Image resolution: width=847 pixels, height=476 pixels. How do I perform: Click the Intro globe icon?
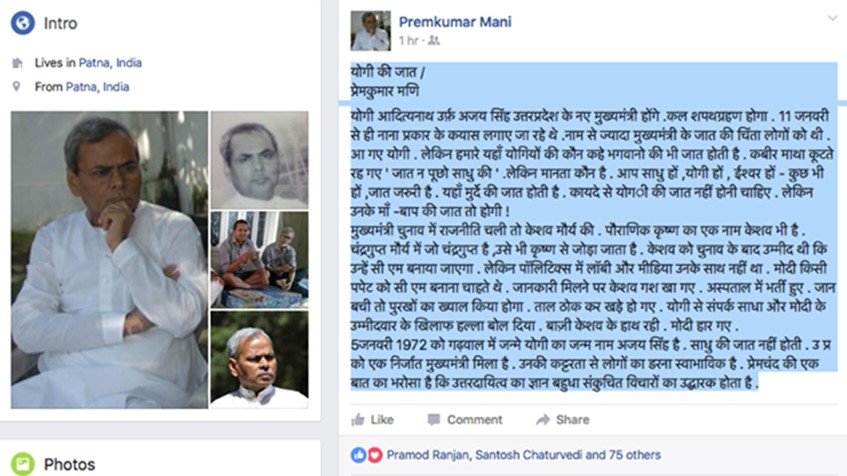pyautogui.click(x=23, y=23)
